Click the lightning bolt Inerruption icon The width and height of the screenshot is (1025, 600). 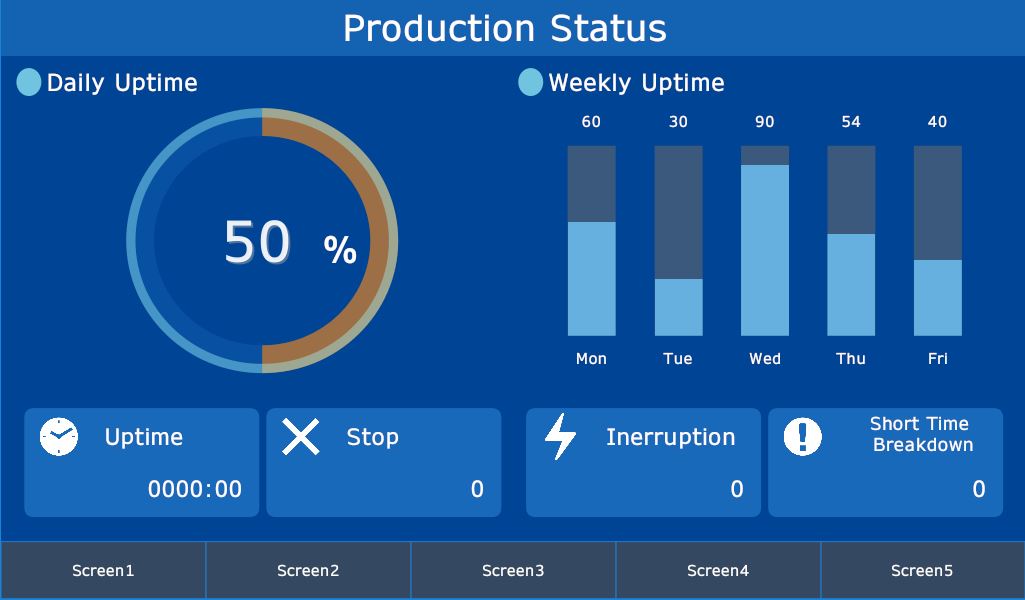point(560,437)
